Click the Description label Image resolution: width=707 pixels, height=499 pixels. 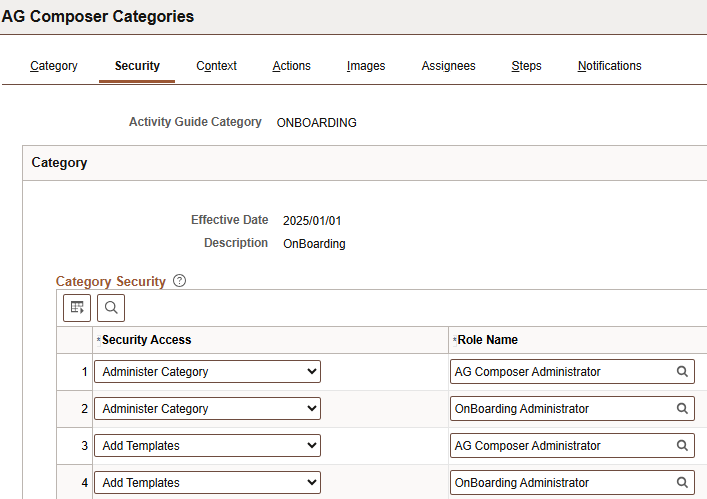click(x=236, y=243)
